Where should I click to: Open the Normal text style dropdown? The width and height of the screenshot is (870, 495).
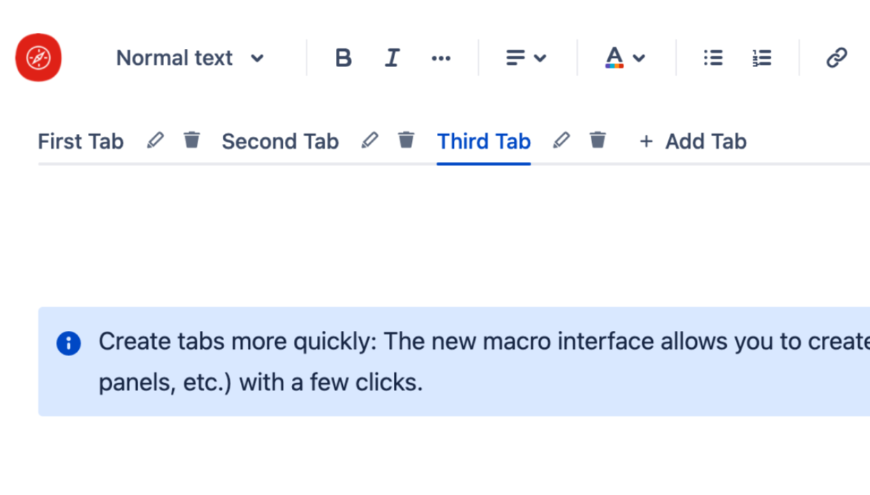click(190, 58)
